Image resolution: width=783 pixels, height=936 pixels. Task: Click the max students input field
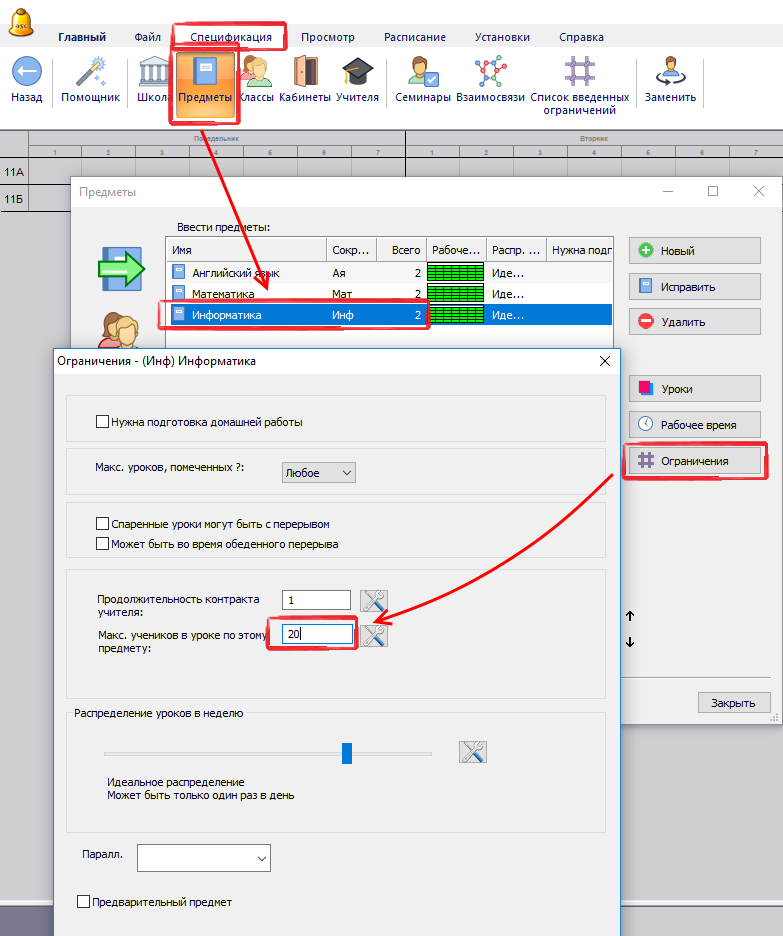(x=317, y=634)
